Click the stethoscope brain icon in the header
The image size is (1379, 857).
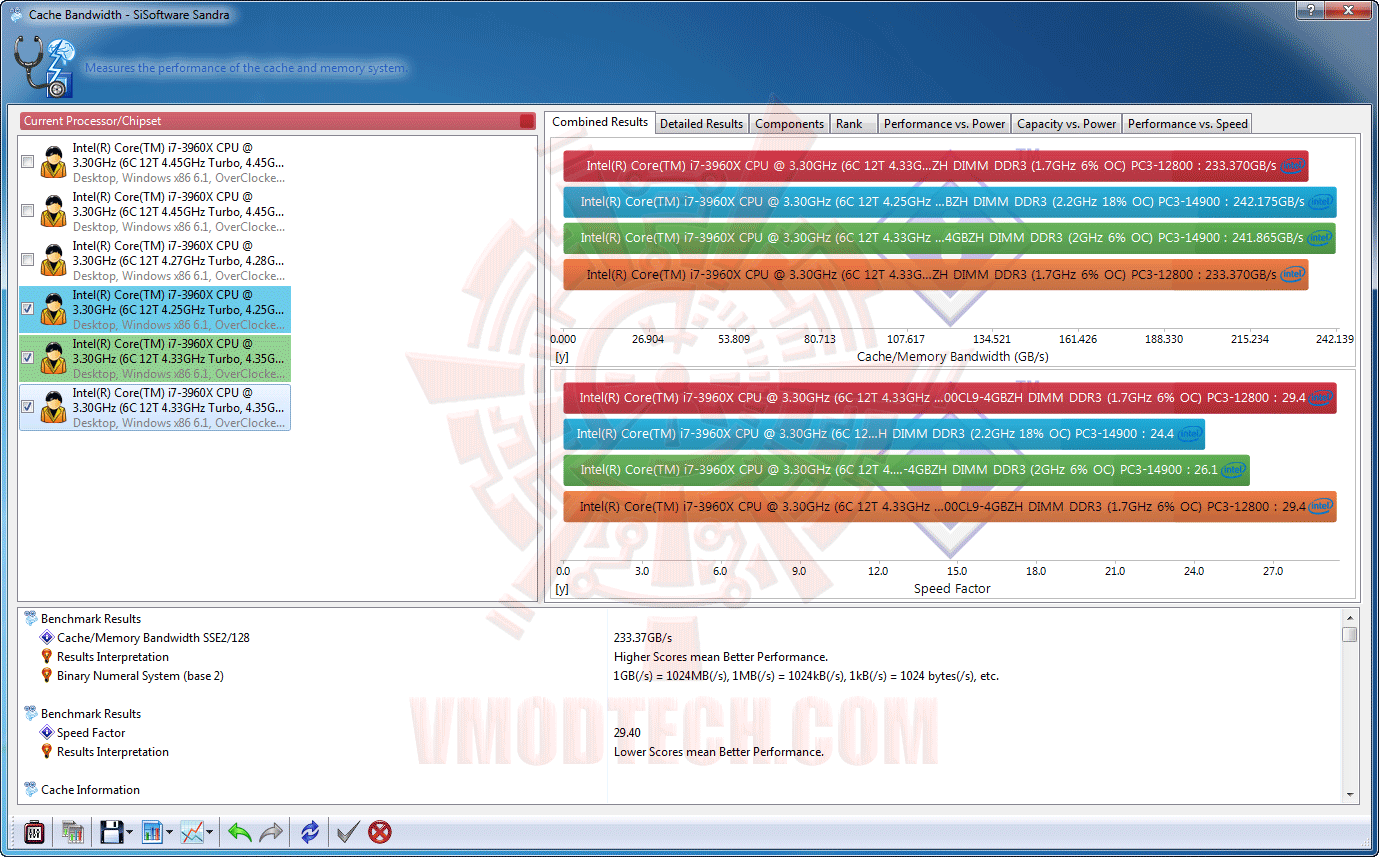(43, 68)
